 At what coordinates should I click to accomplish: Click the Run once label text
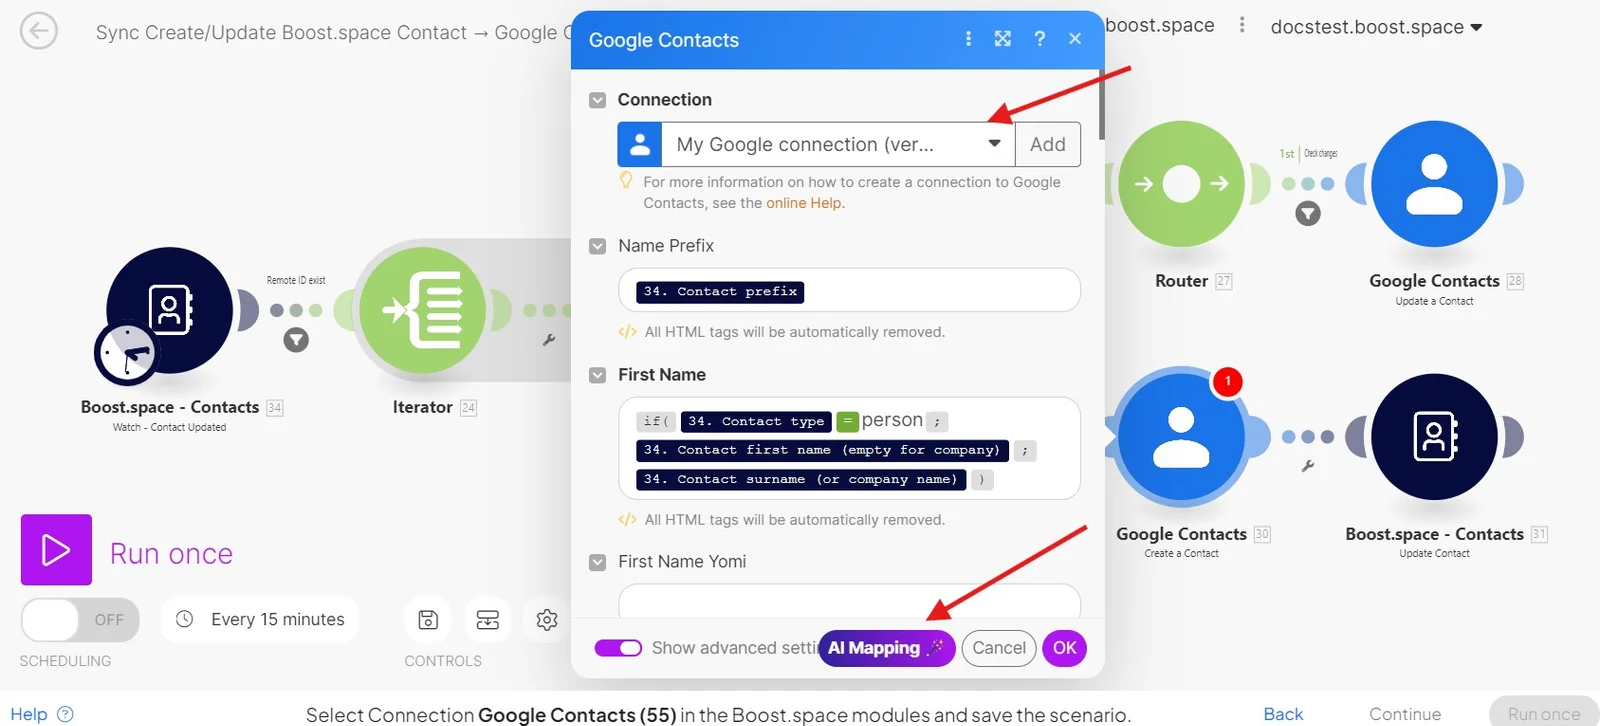171,553
